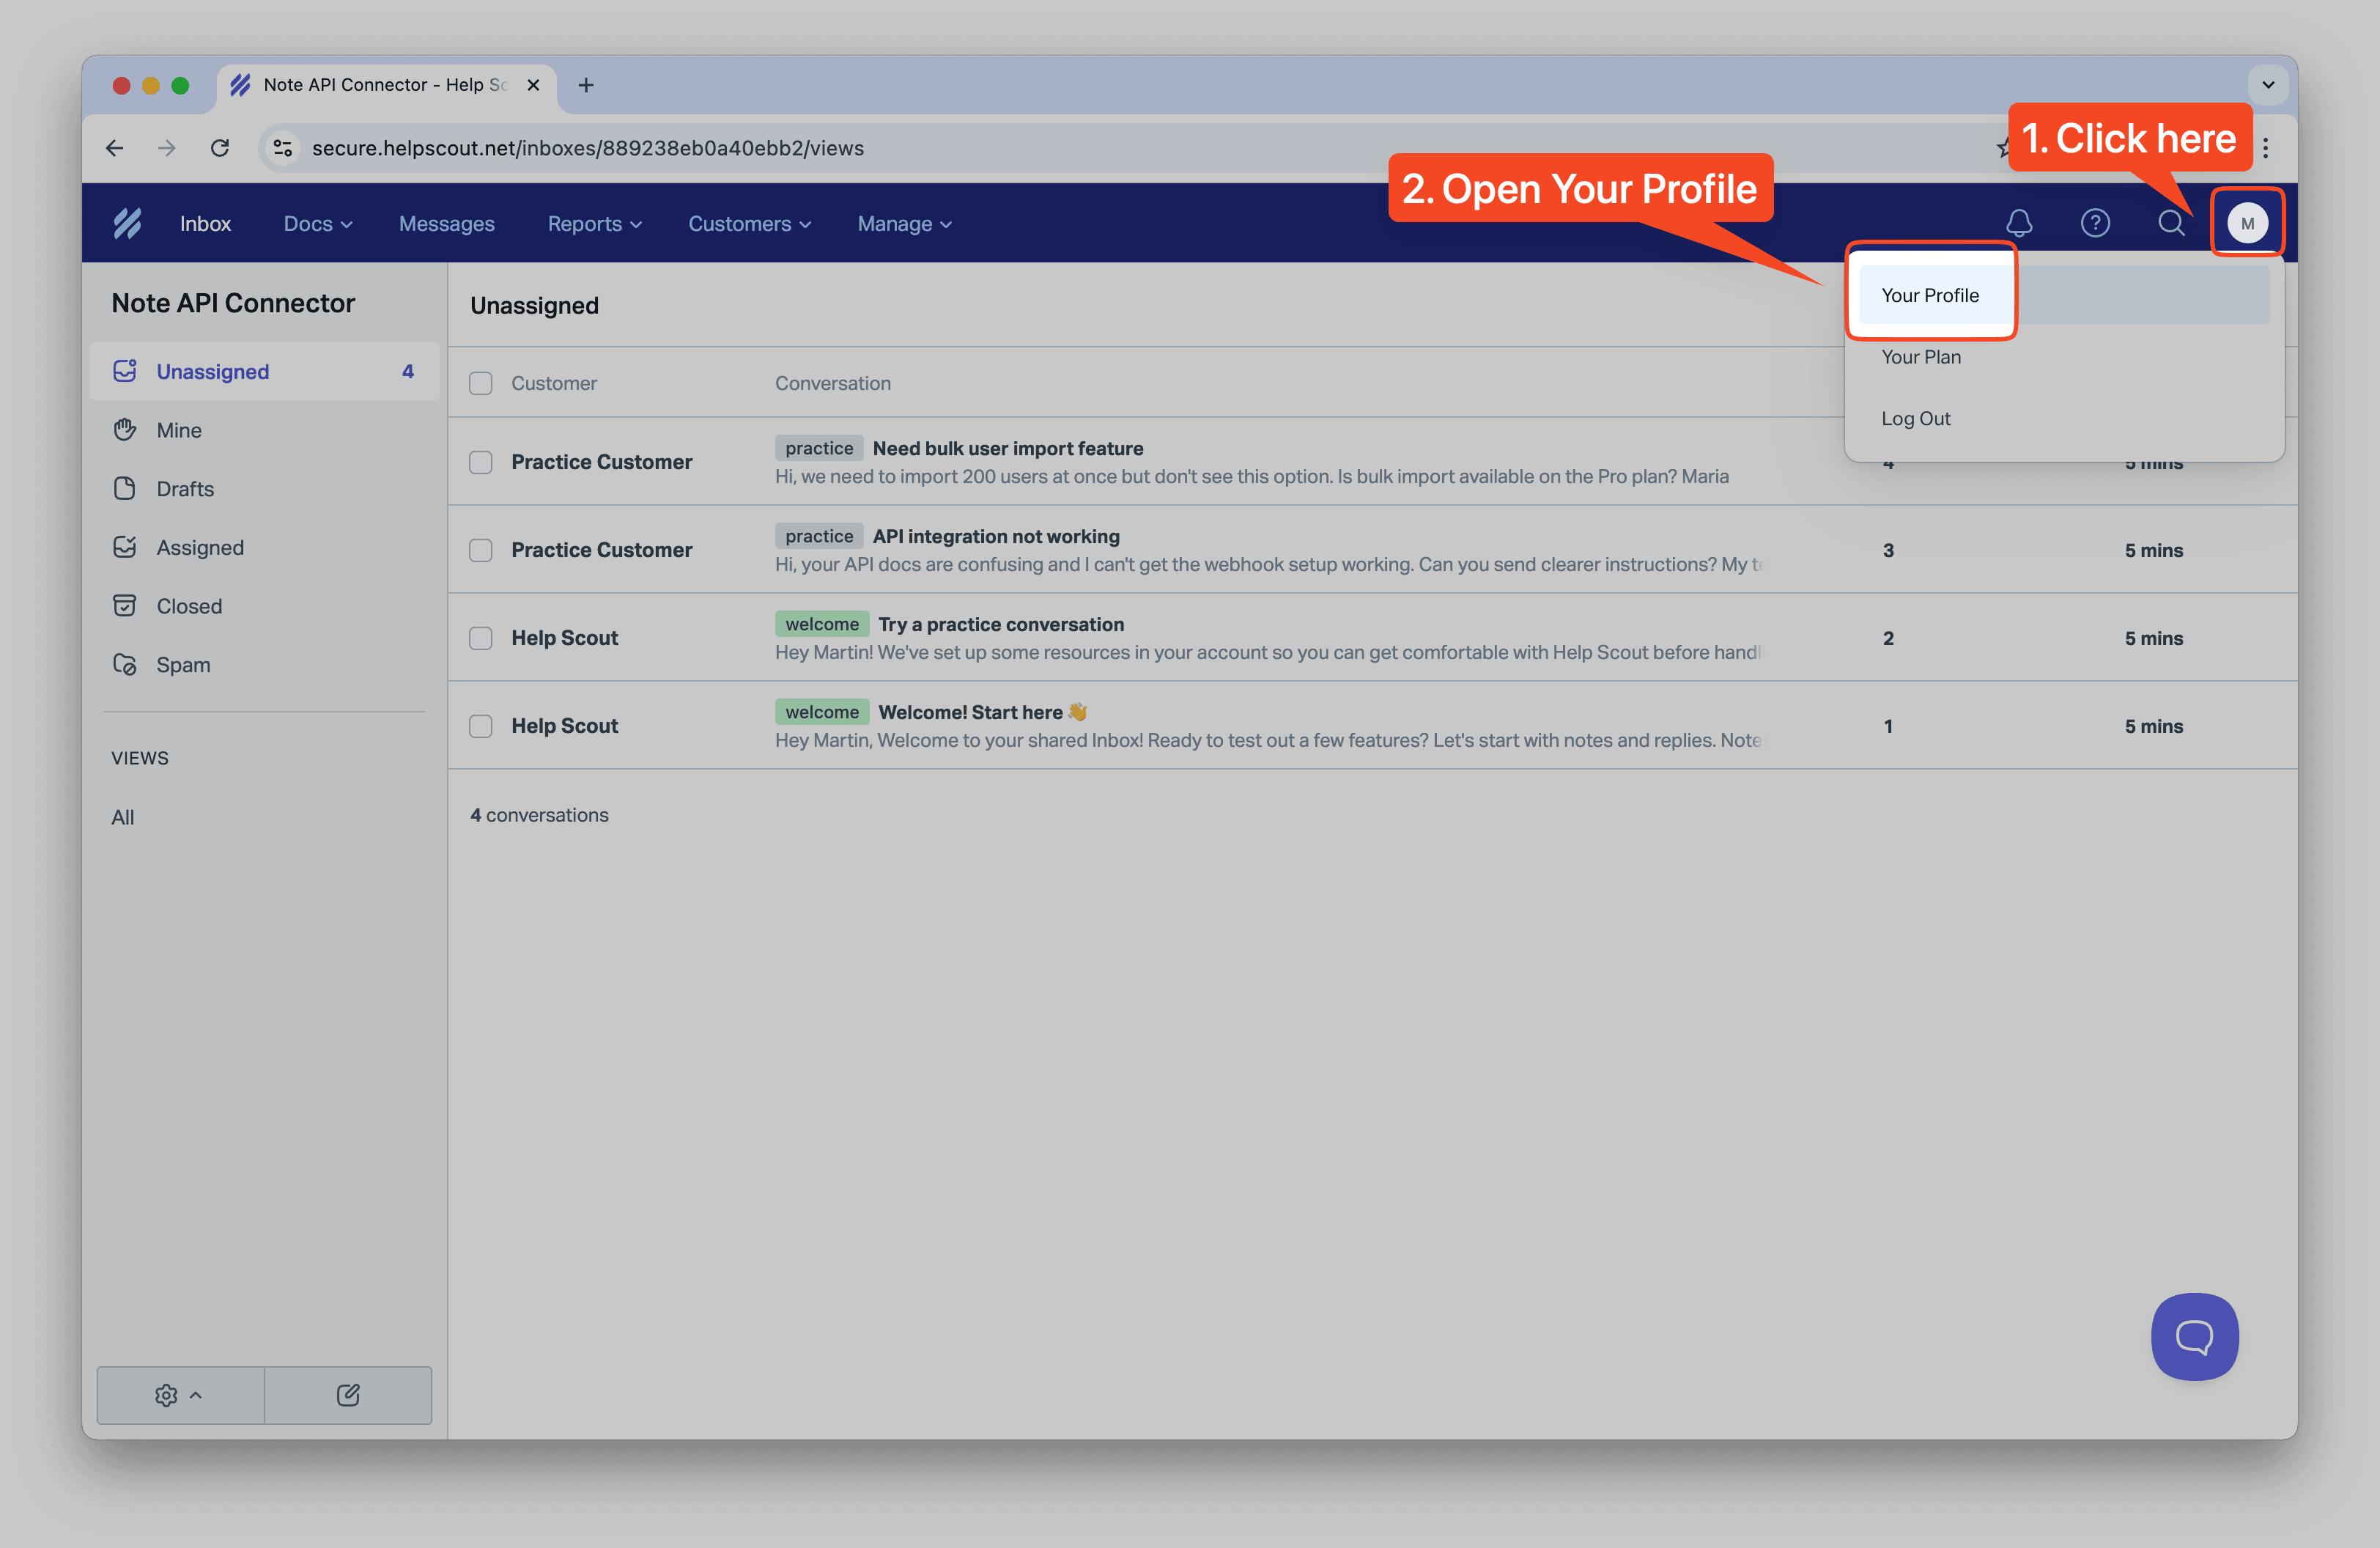Viewport: 2380px width, 1548px height.
Task: Click the Conversation column header
Action: click(x=833, y=383)
